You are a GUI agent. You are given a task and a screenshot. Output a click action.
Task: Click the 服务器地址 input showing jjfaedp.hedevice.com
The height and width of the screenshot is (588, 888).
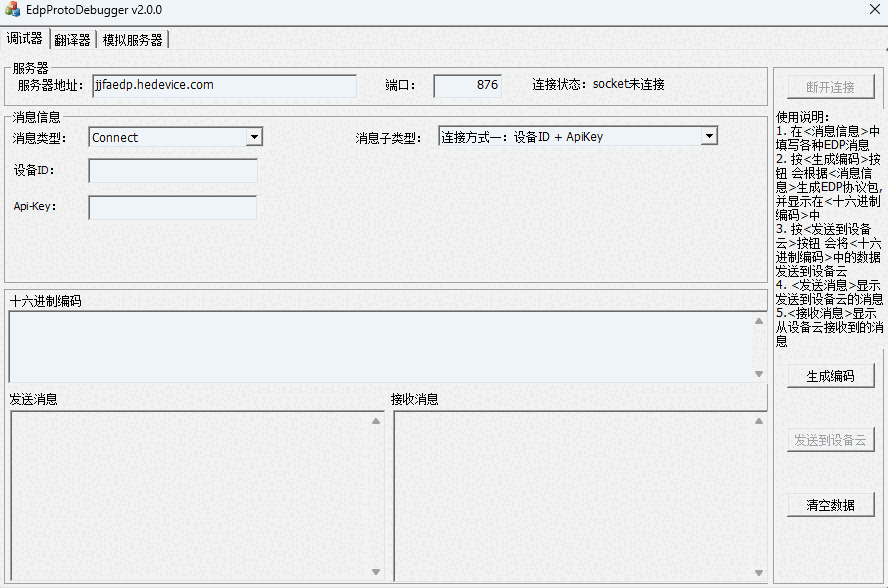coord(224,86)
